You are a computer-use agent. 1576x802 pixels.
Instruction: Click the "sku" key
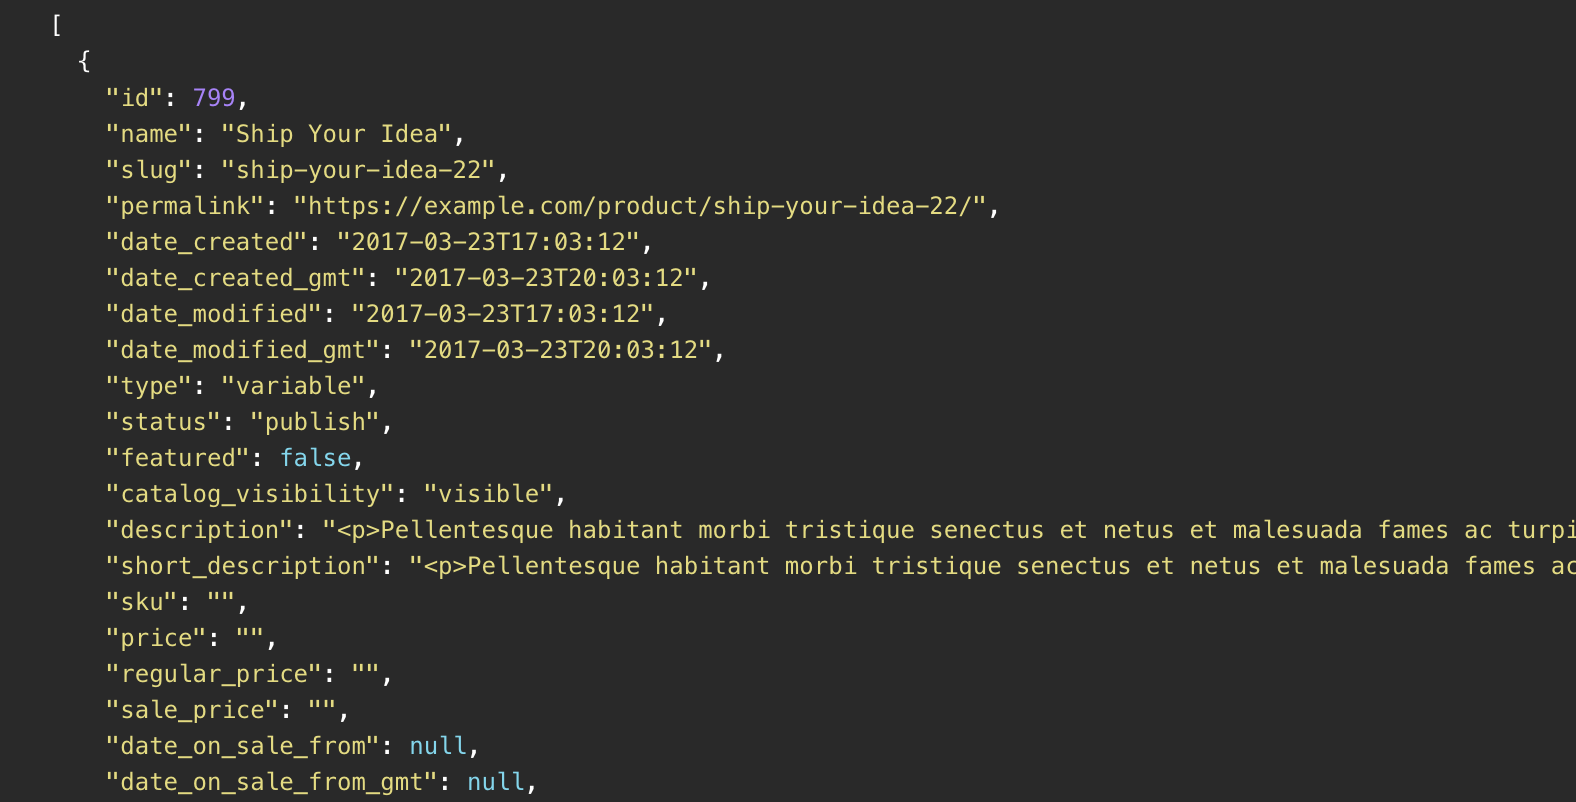[142, 602]
